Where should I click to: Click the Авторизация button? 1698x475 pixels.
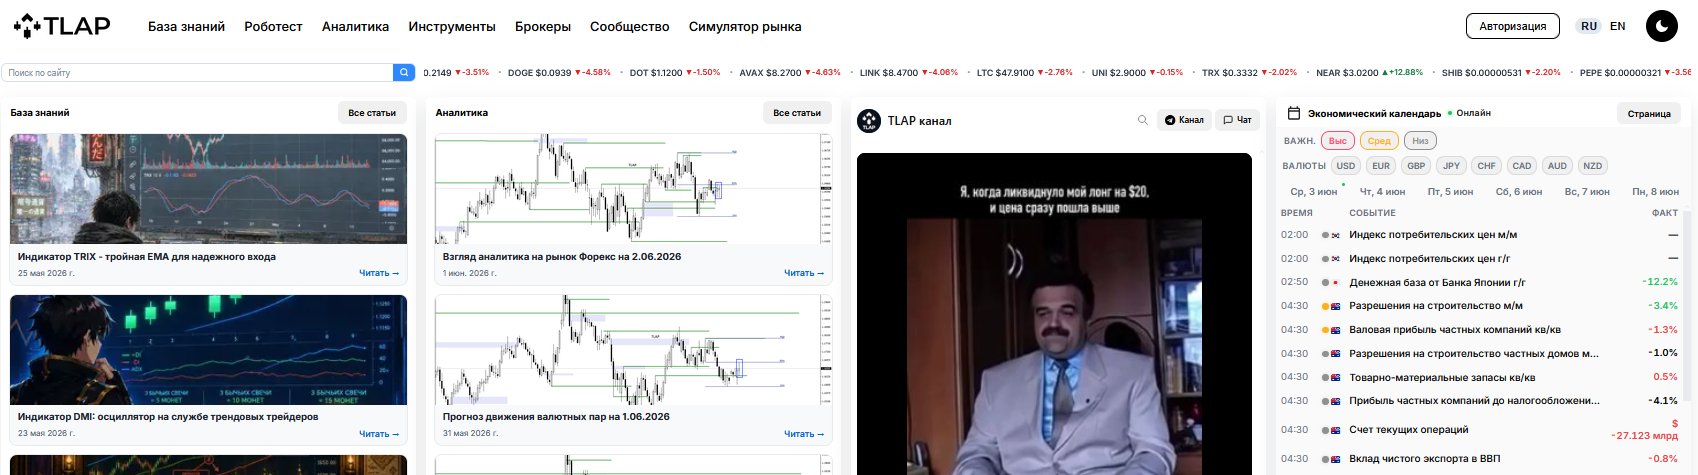[x=1512, y=26]
